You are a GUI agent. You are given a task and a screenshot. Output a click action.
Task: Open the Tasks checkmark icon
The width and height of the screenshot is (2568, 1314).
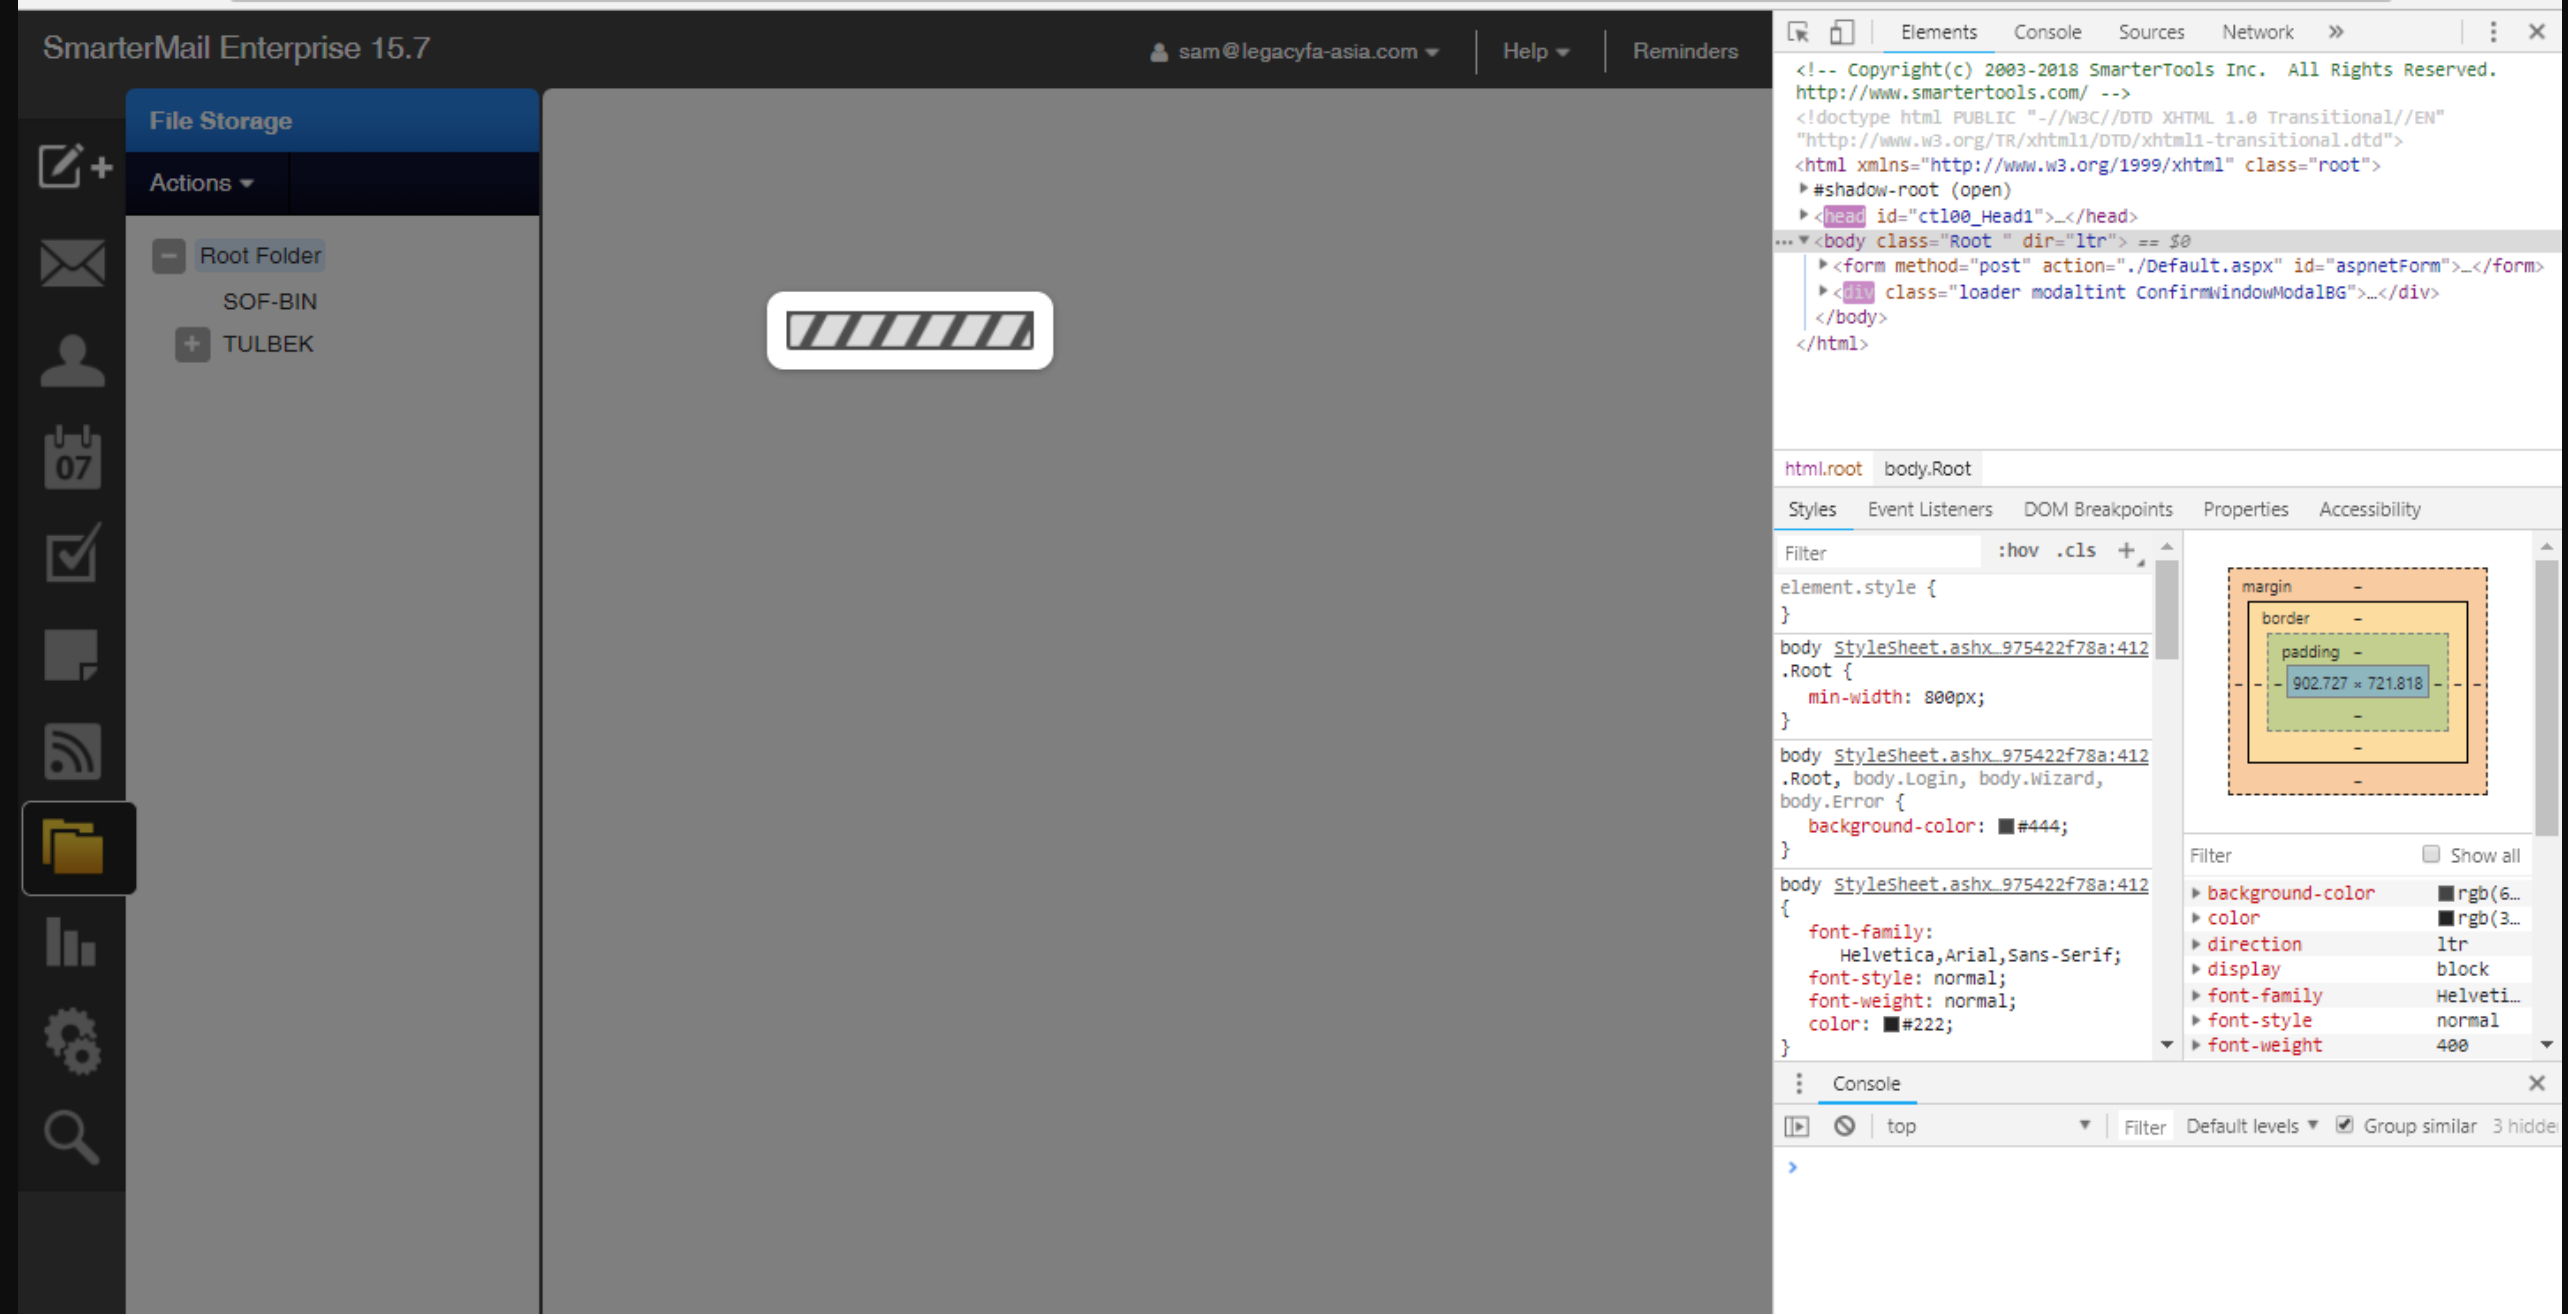tap(72, 553)
